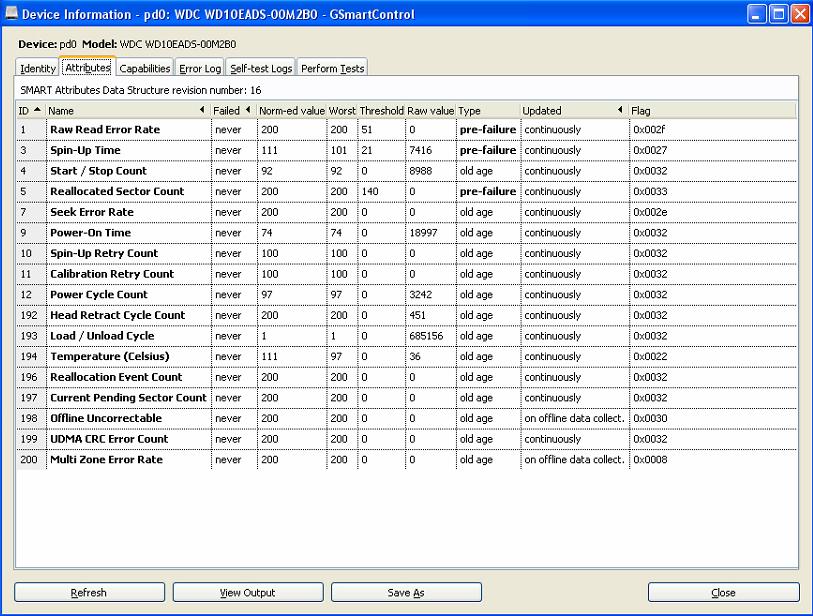813x616 pixels.
Task: Click the Save As button
Action: (406, 592)
